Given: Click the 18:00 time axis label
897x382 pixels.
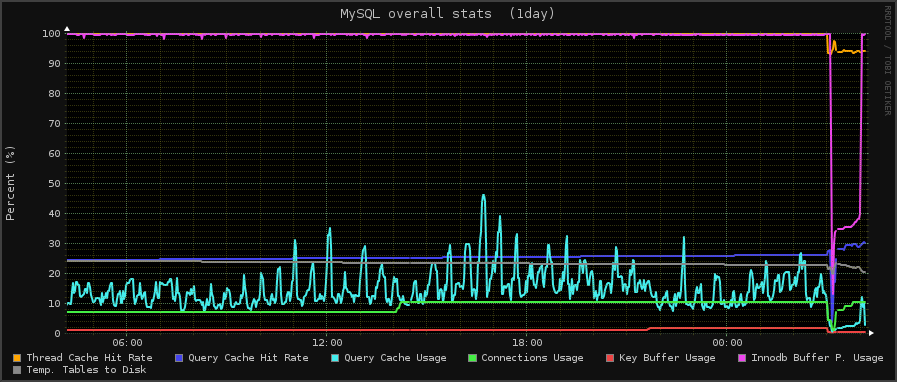Looking at the screenshot, I should [527, 343].
